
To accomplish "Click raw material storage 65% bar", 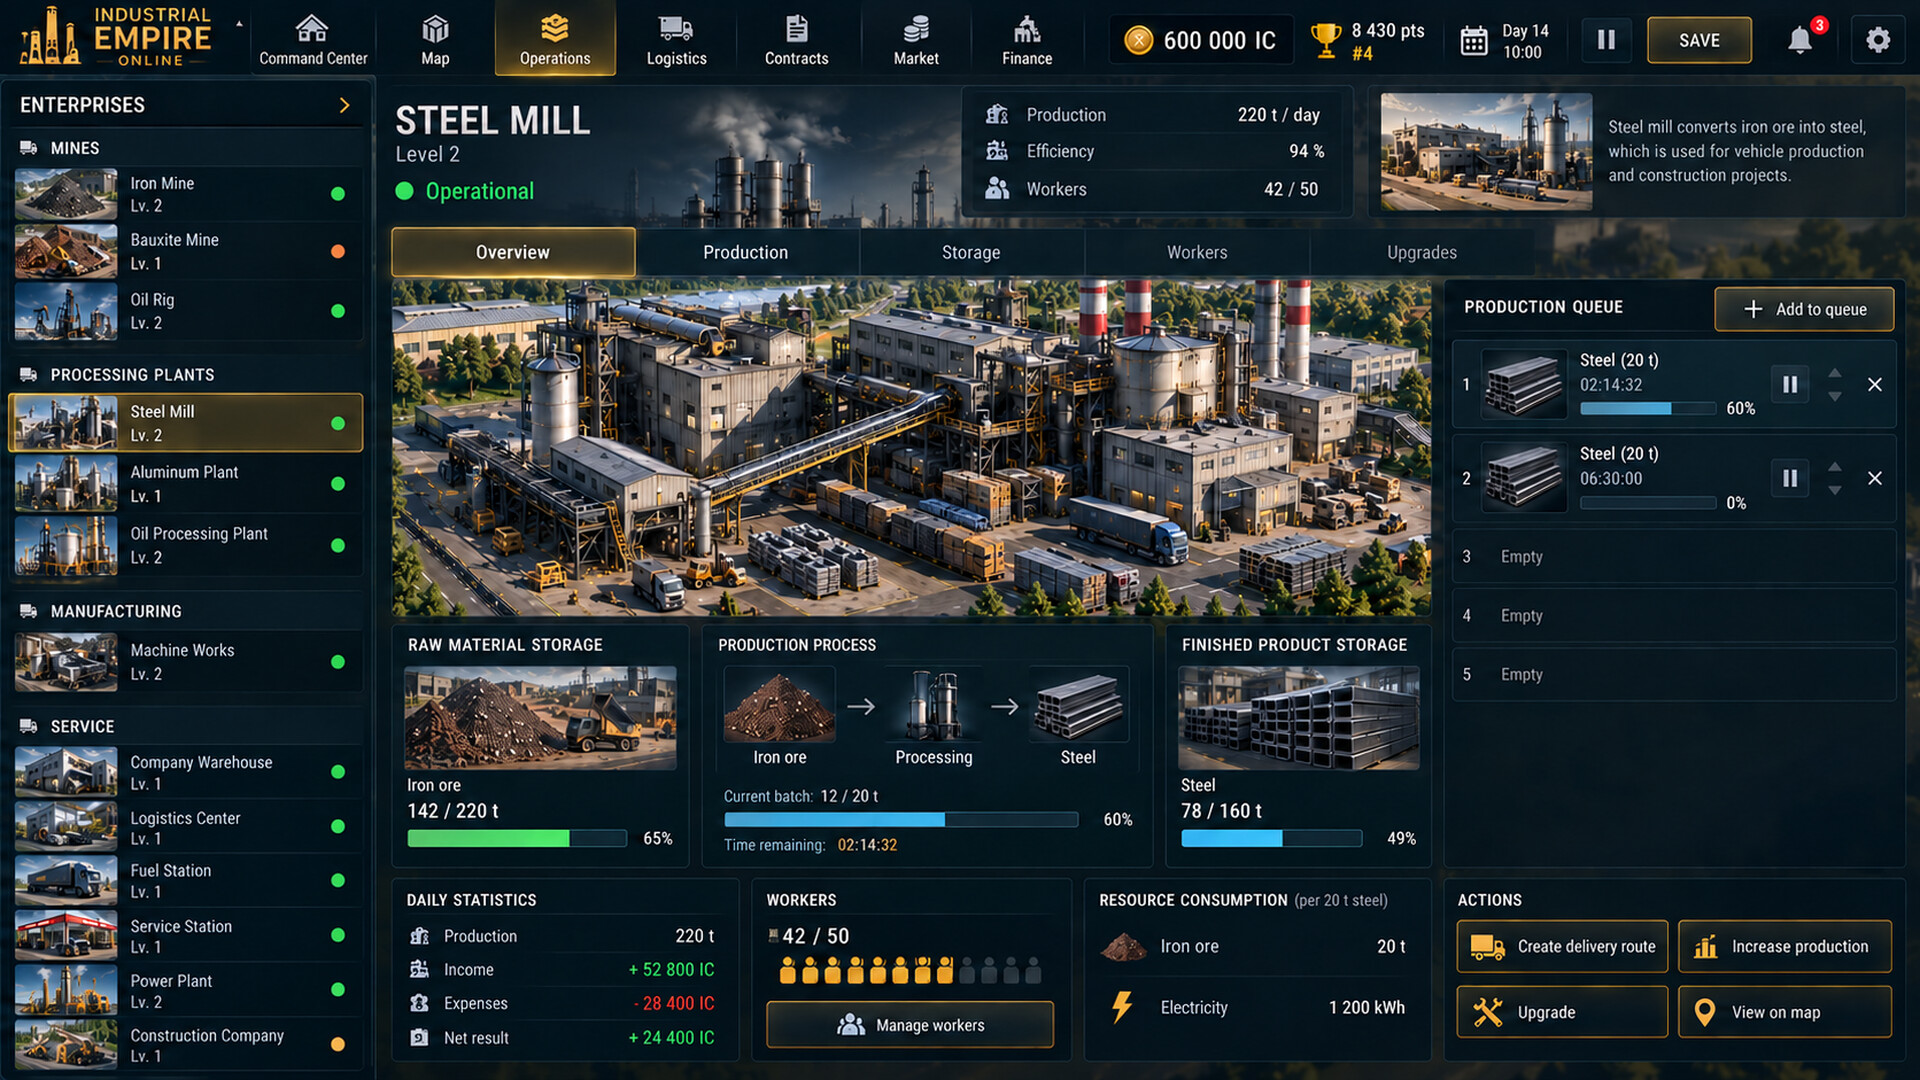I will click(517, 838).
